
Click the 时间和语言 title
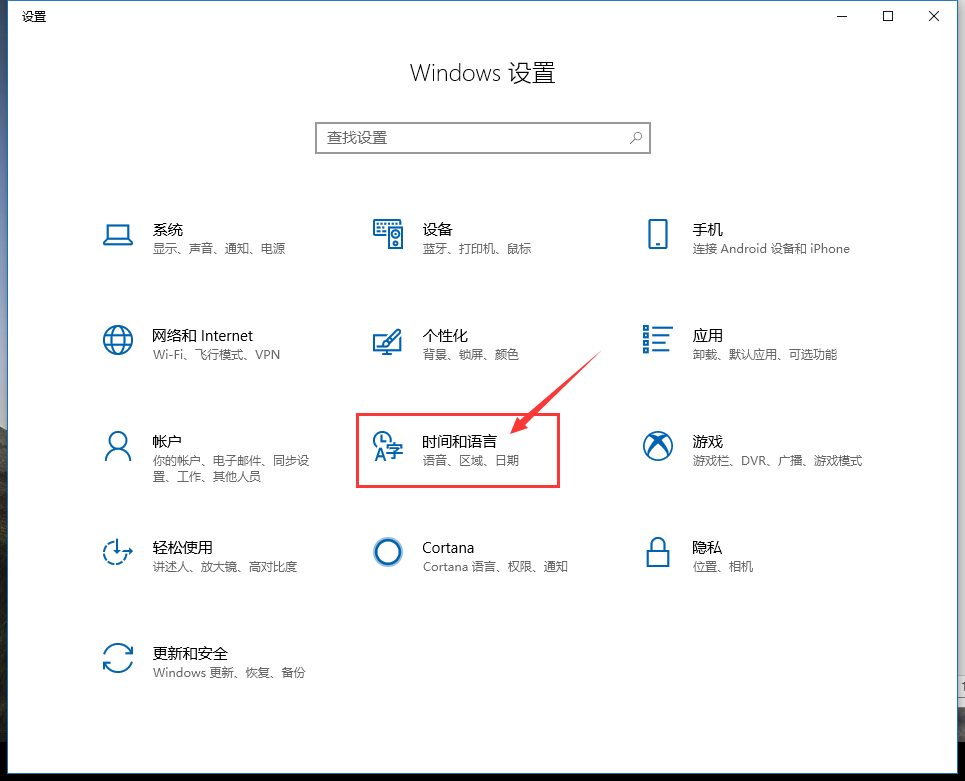coord(459,441)
